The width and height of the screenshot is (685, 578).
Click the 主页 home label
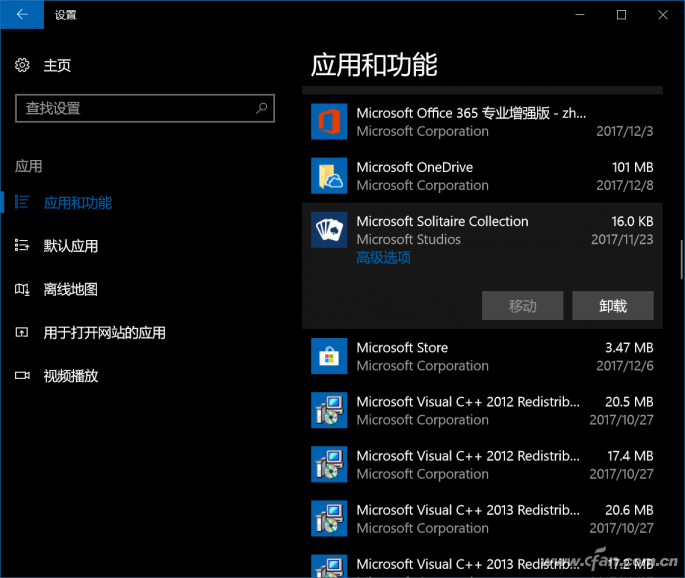(x=57, y=66)
